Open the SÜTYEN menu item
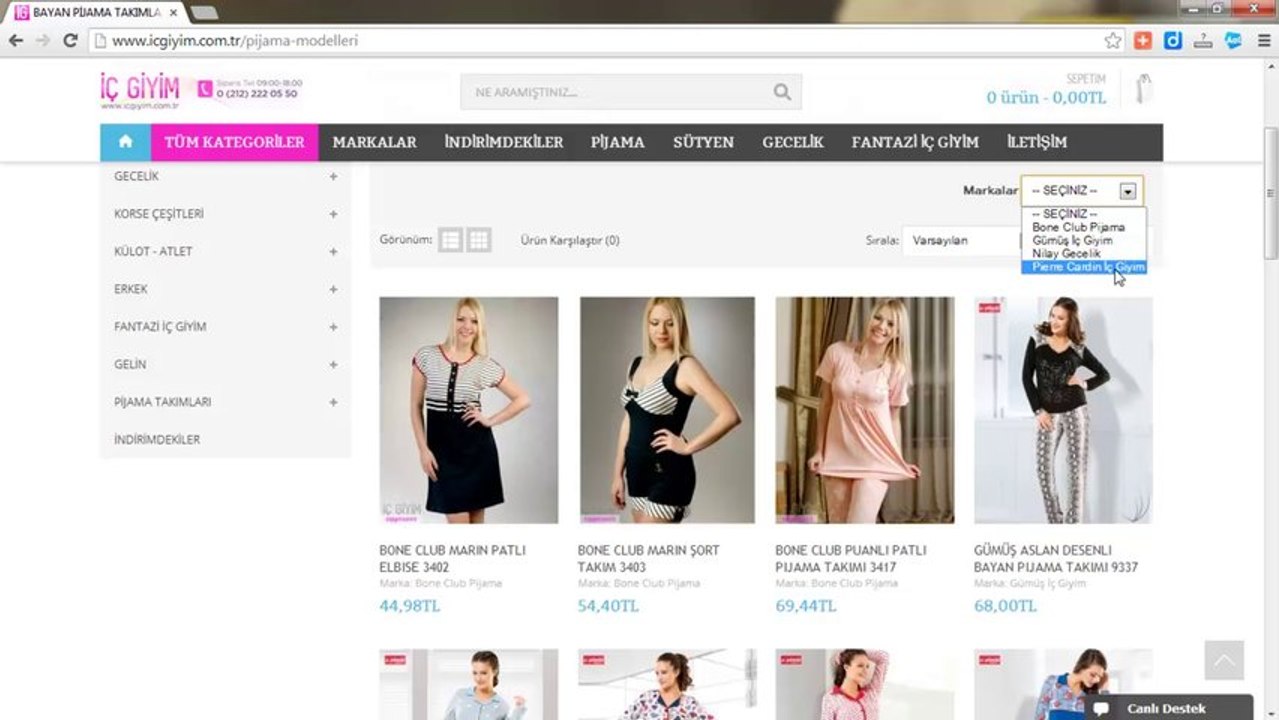Screen dimensions: 1279x720 pos(703,142)
